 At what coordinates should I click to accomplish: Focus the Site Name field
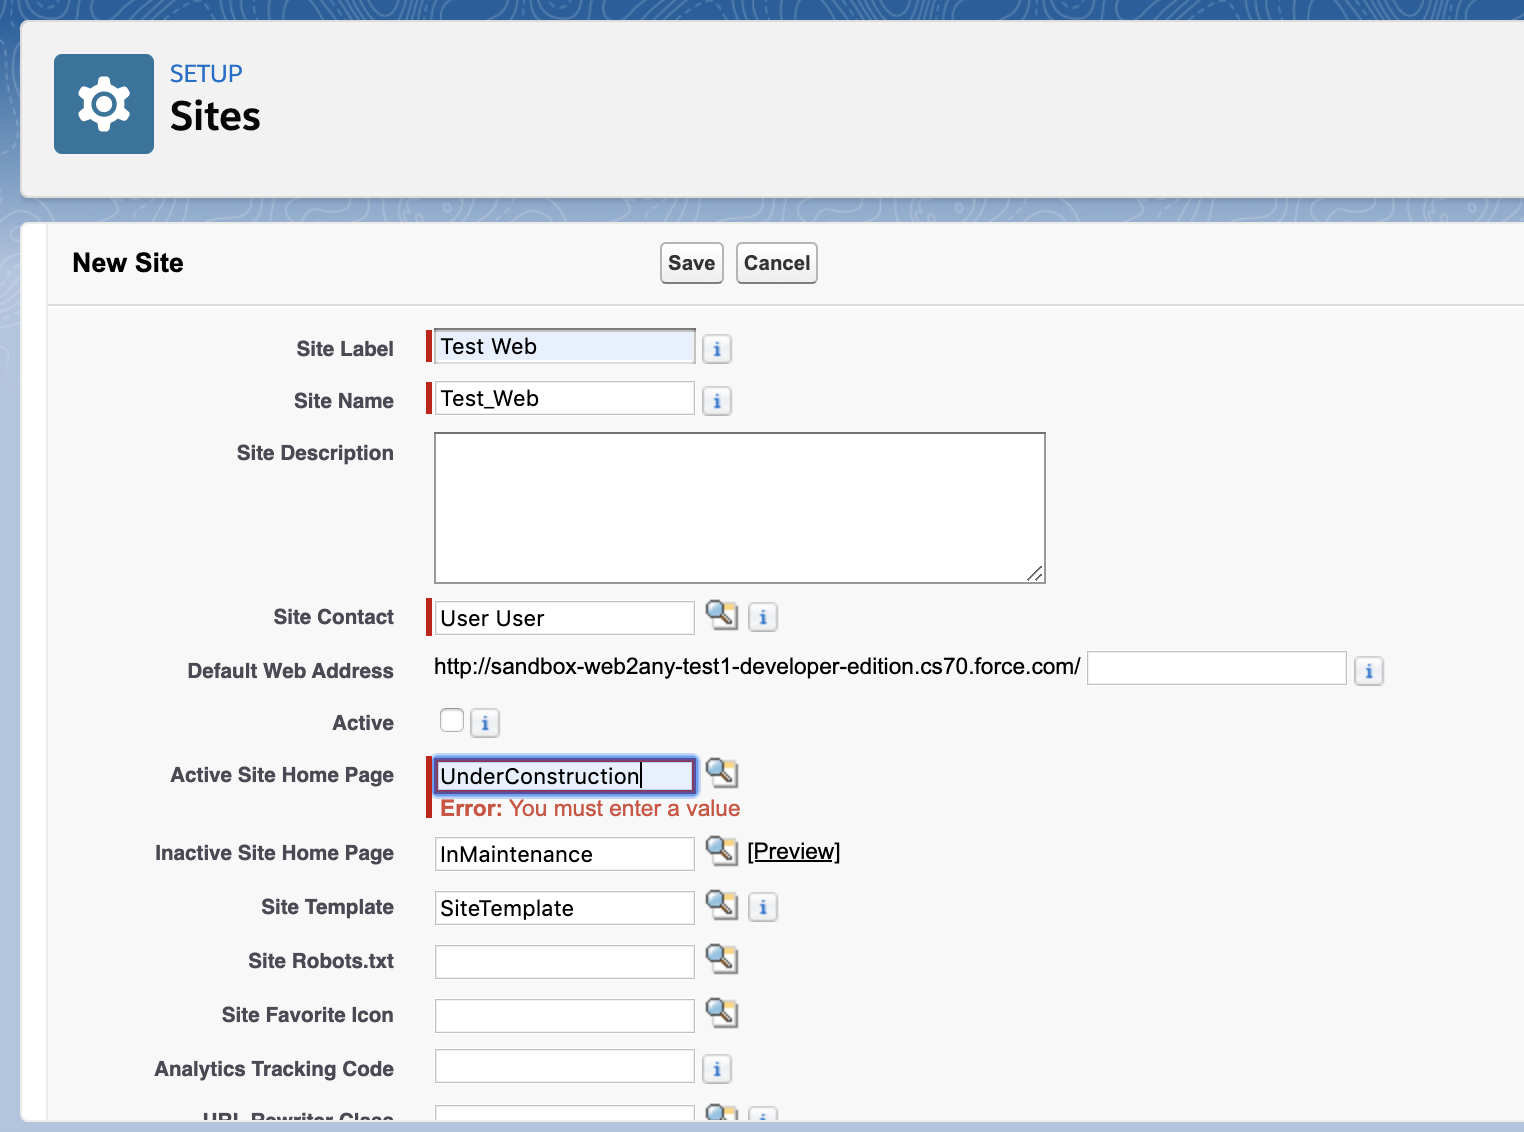[x=565, y=398]
